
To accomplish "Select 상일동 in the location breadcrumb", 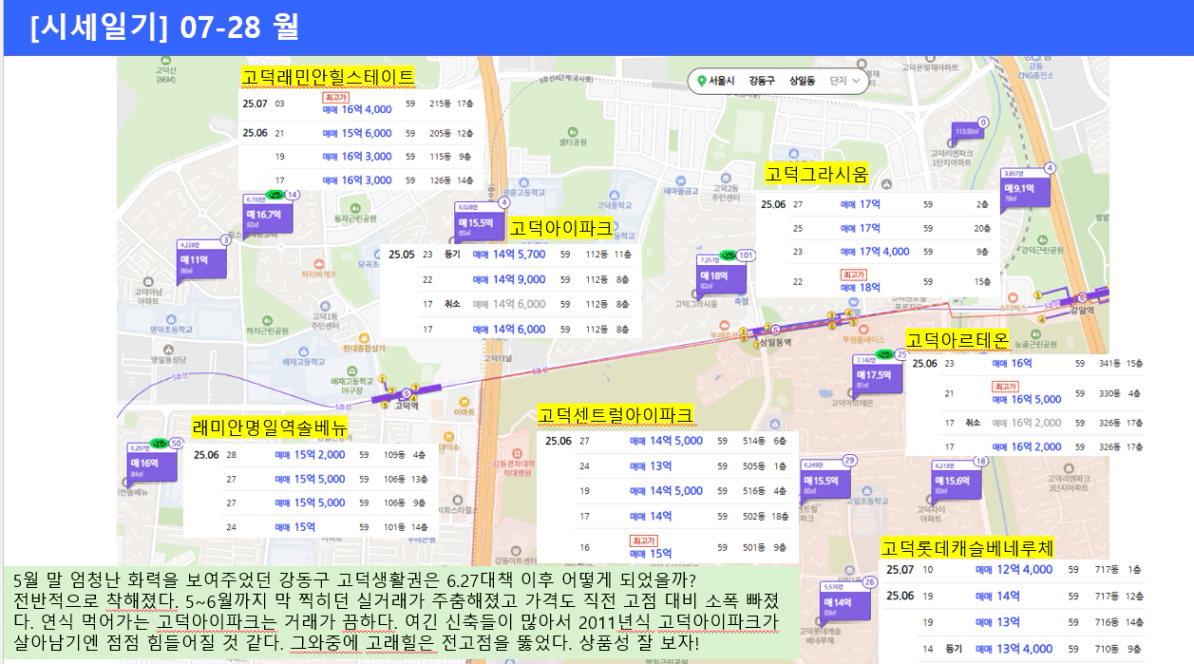I will click(802, 81).
